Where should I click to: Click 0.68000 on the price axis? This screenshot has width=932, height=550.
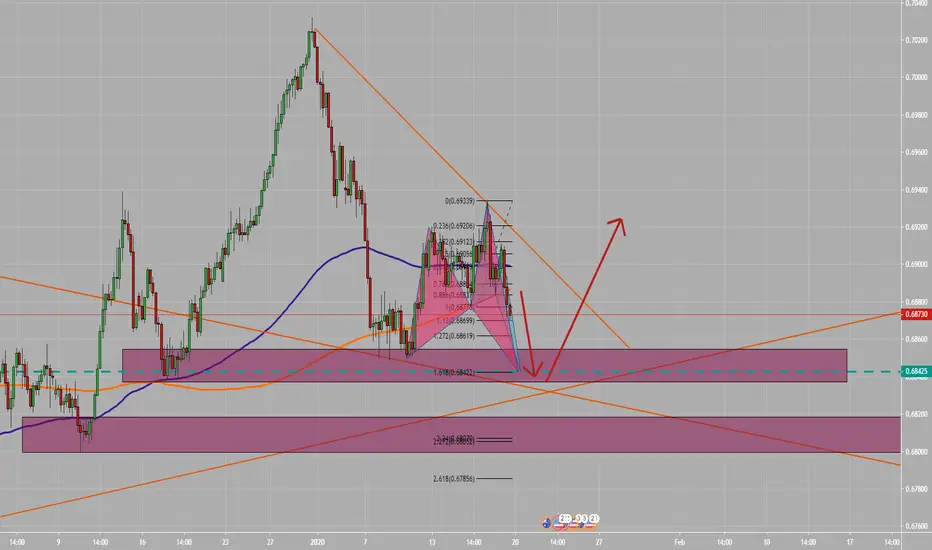click(916, 452)
